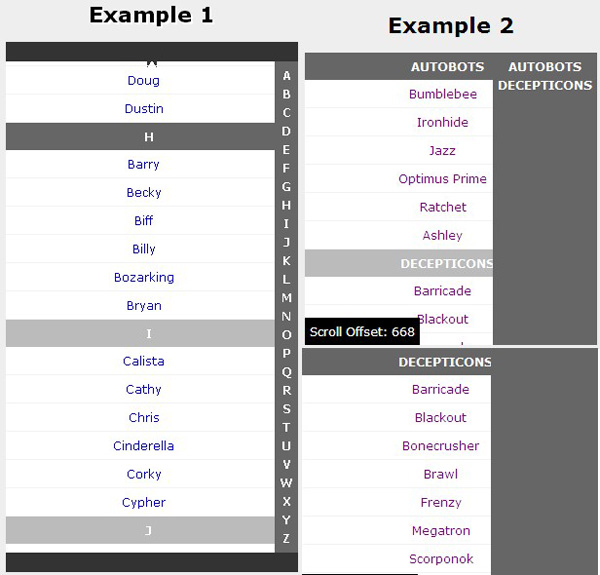Choose Bonecrusher from Decepticons list

coord(440,446)
